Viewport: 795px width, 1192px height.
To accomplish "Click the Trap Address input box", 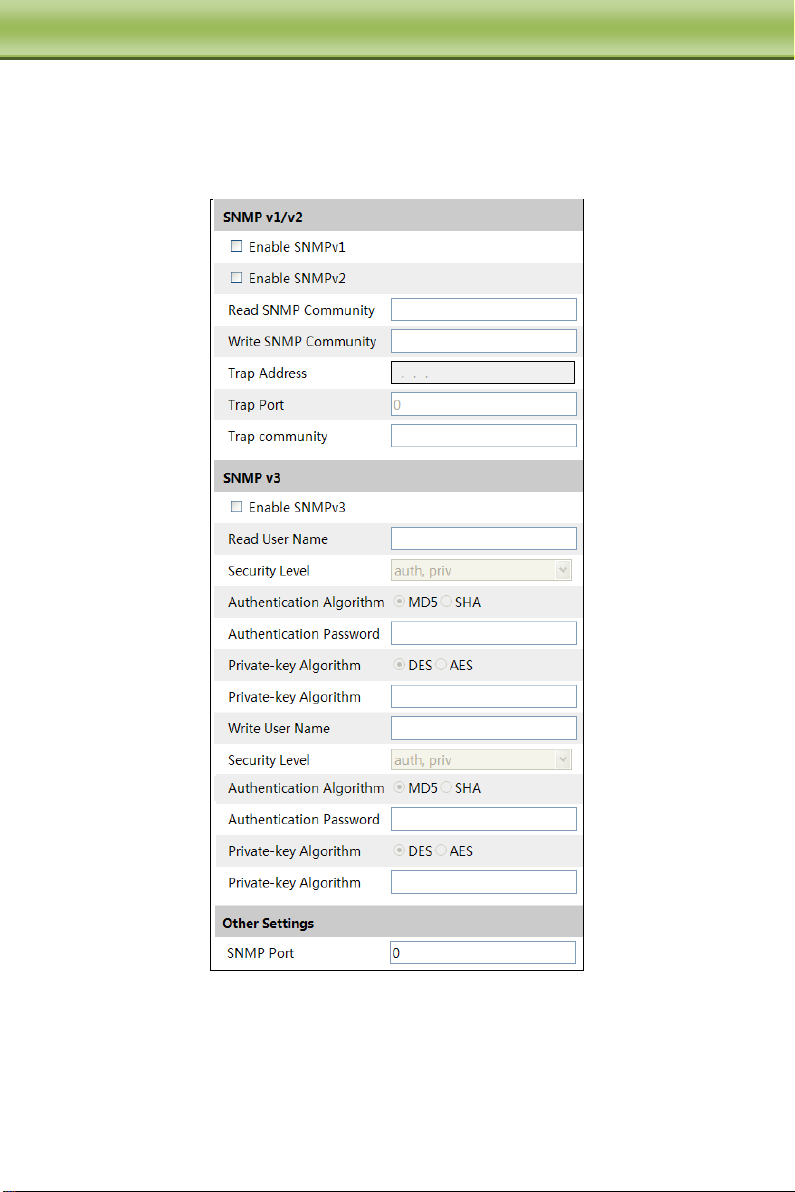I will click(483, 373).
